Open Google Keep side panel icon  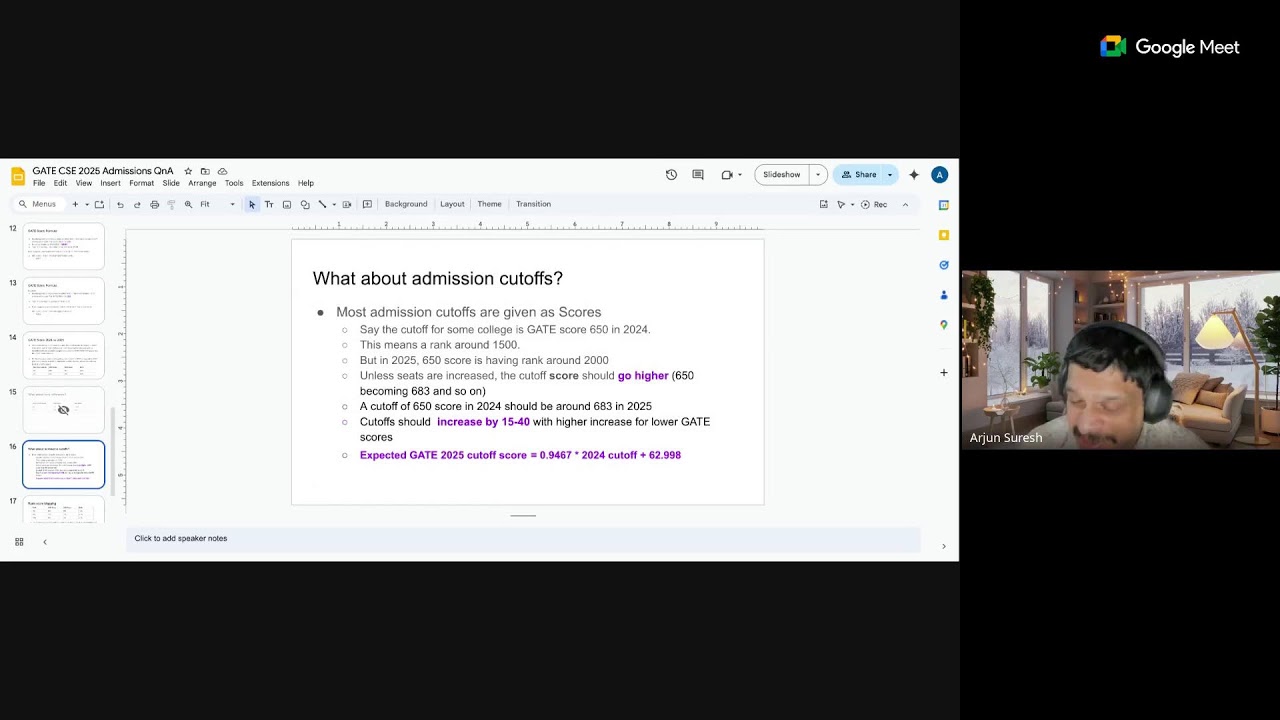(x=944, y=235)
